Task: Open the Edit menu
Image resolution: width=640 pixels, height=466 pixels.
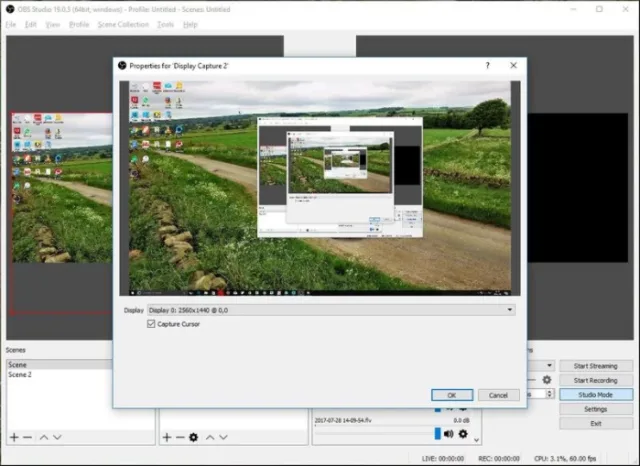Action: coord(31,24)
